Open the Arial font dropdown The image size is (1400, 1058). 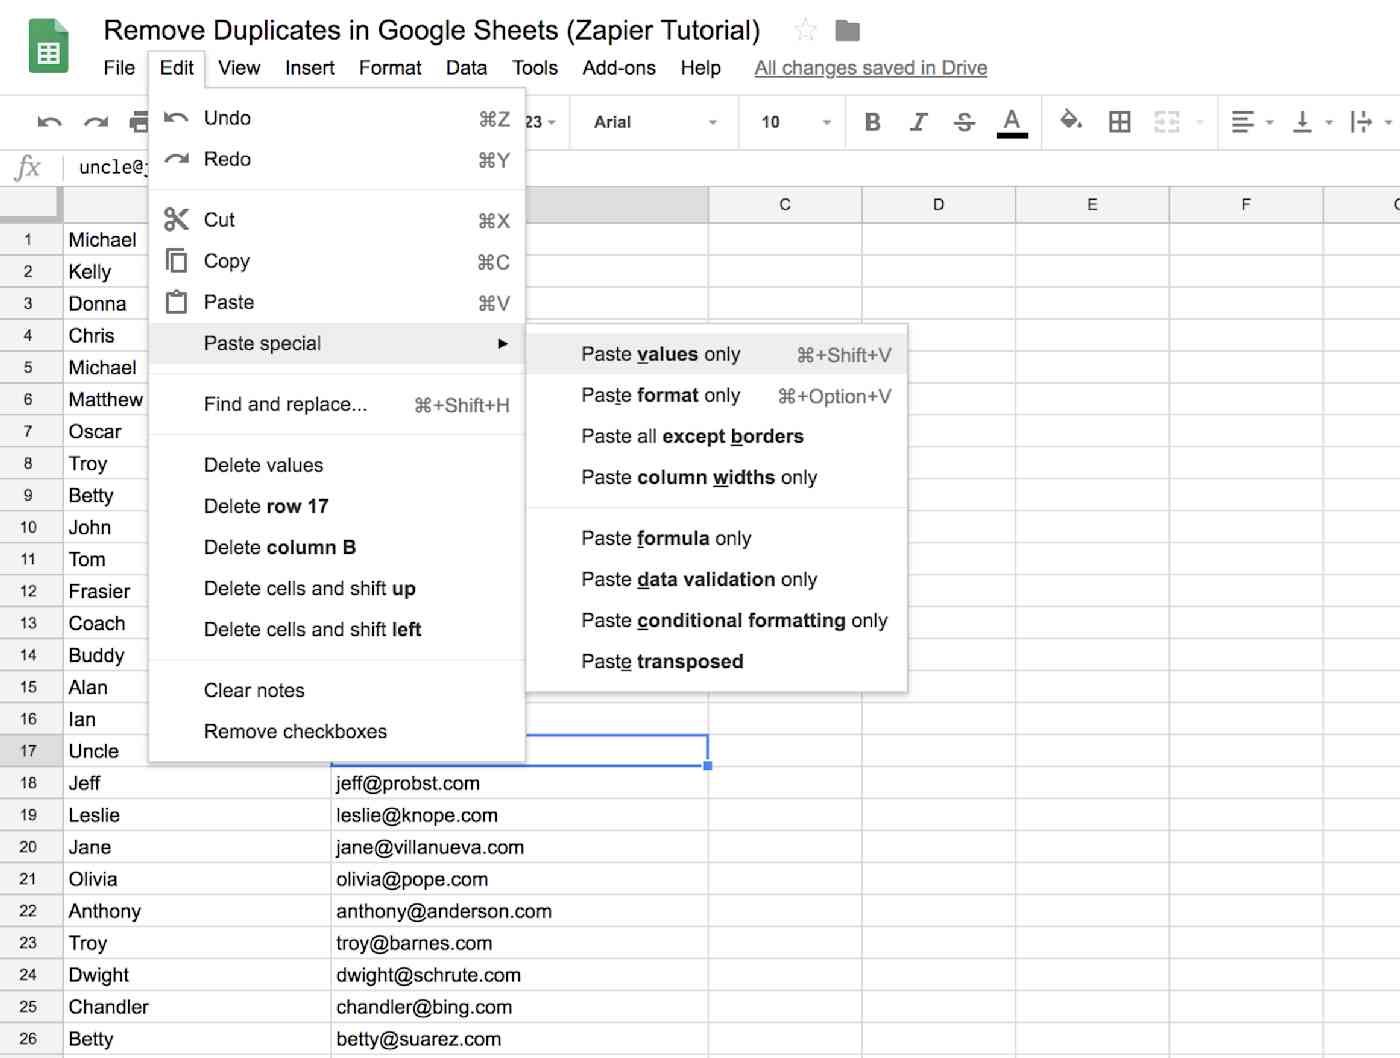pyautogui.click(x=655, y=122)
